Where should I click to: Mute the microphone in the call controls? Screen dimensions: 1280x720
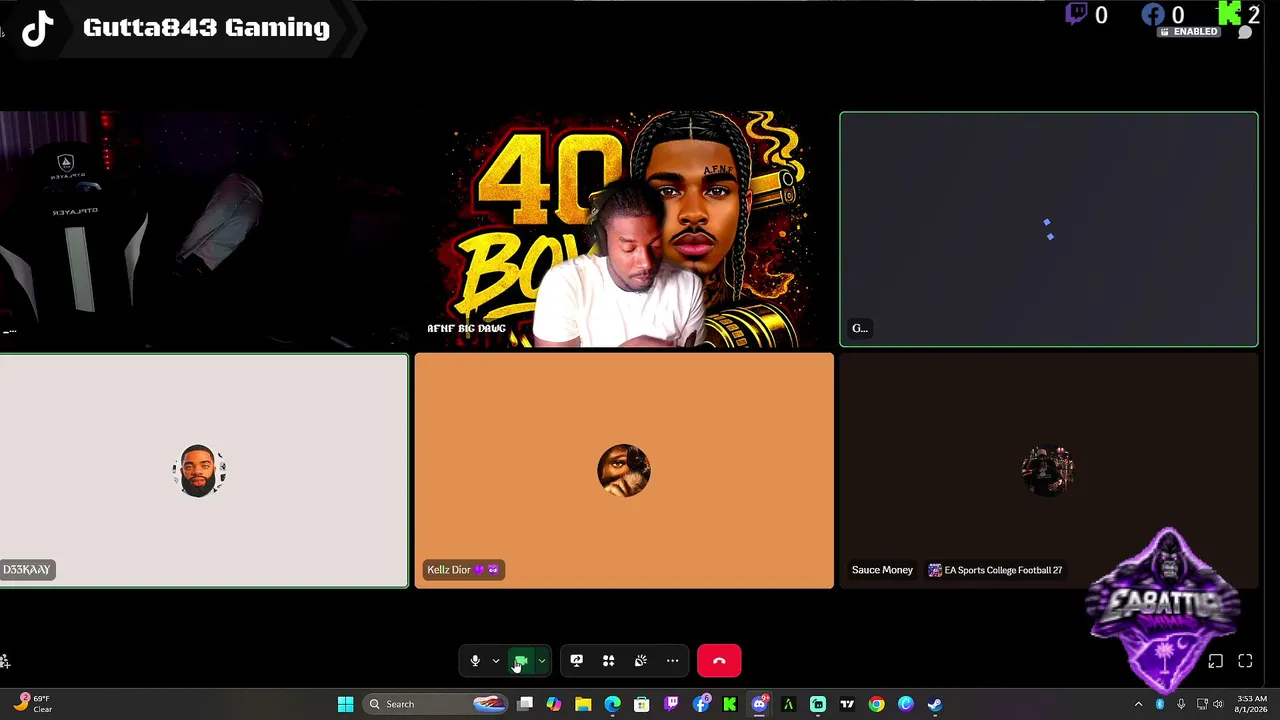tap(475, 661)
